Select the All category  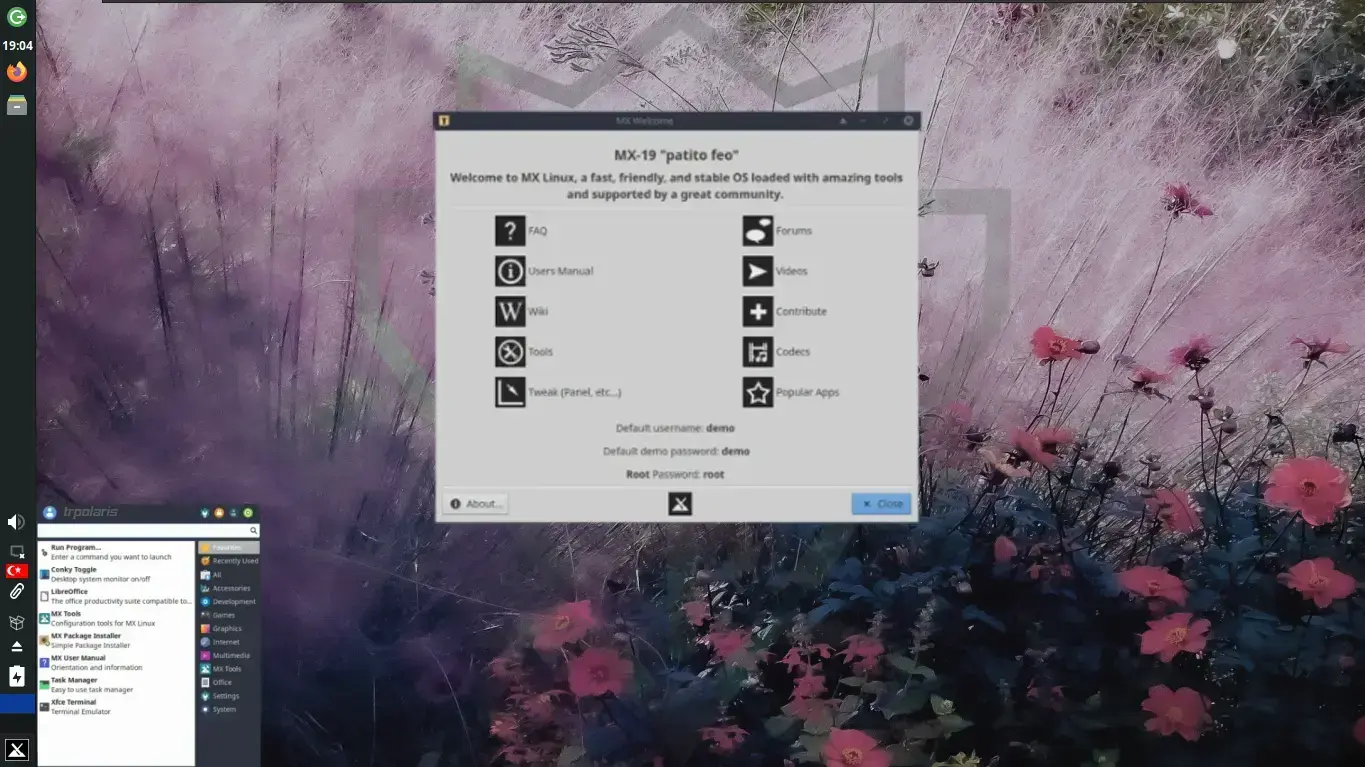click(x=229, y=575)
